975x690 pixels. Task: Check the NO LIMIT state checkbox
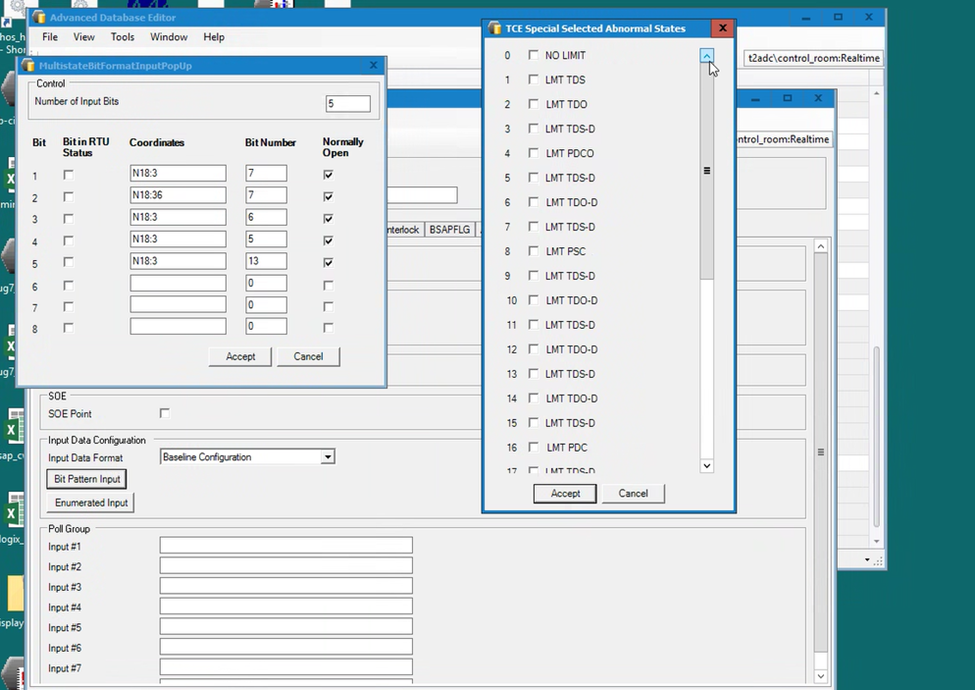[x=534, y=56]
